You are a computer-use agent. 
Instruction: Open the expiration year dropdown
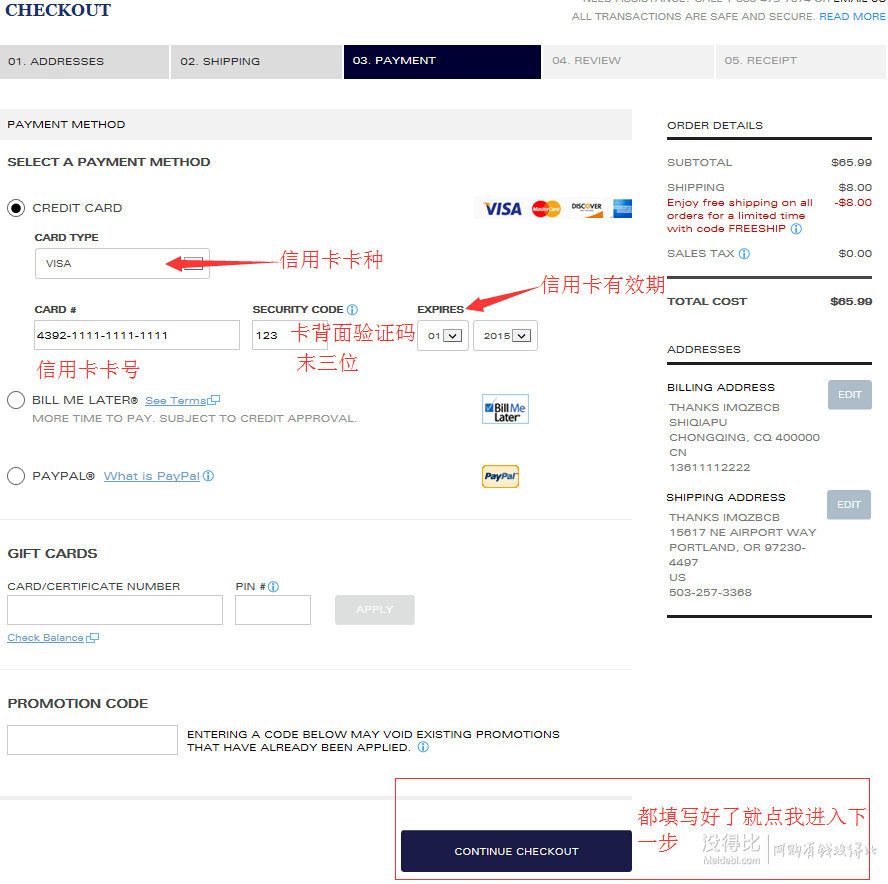click(505, 336)
